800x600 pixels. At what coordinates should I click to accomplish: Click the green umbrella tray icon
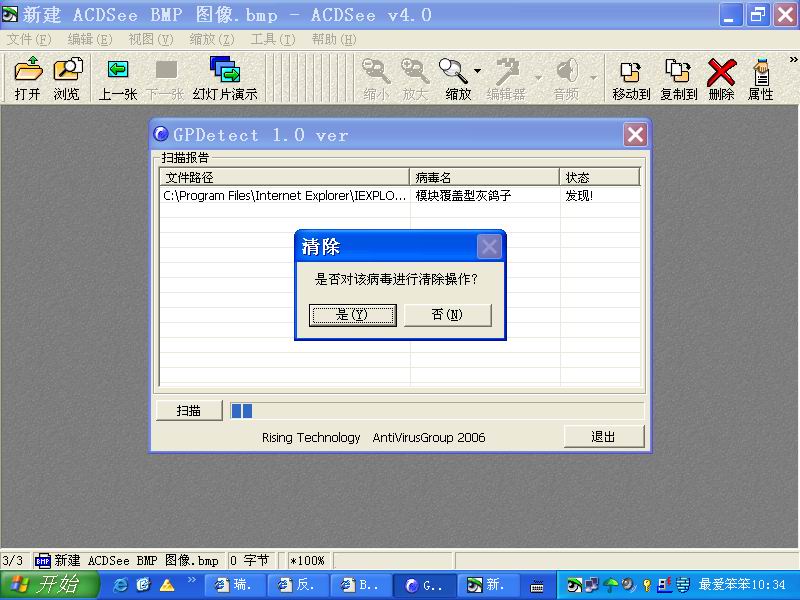(x=611, y=585)
